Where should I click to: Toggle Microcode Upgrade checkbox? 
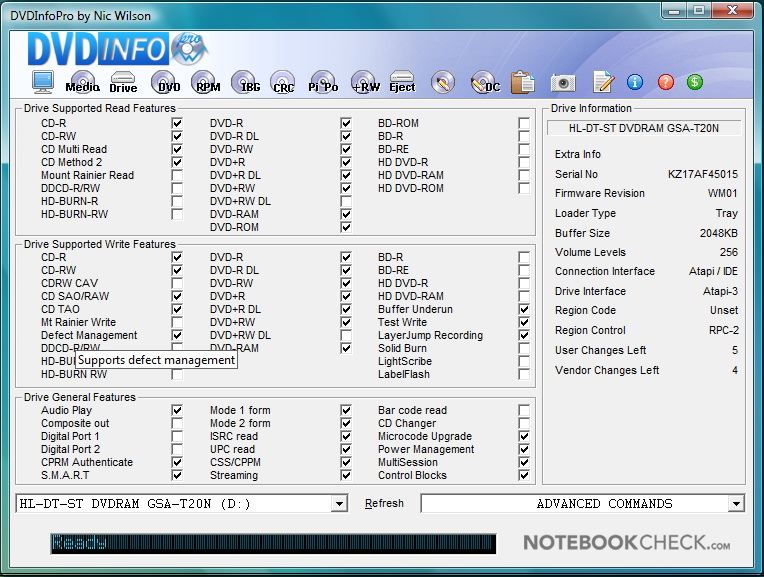coord(524,436)
